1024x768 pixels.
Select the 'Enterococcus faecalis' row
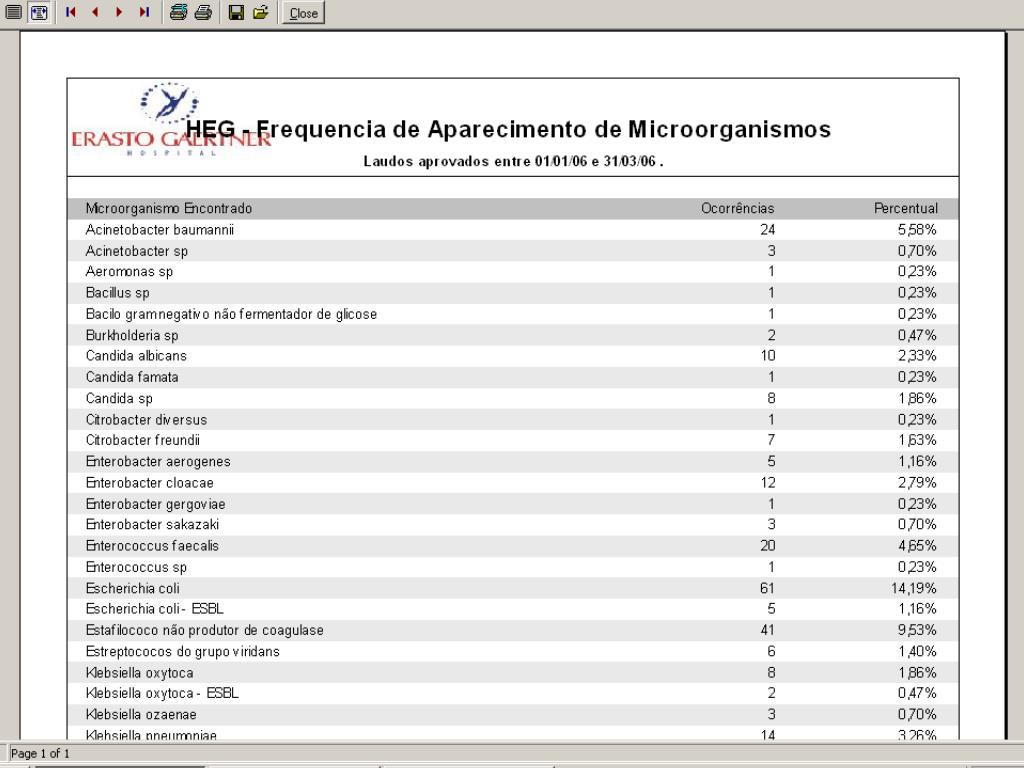point(513,546)
